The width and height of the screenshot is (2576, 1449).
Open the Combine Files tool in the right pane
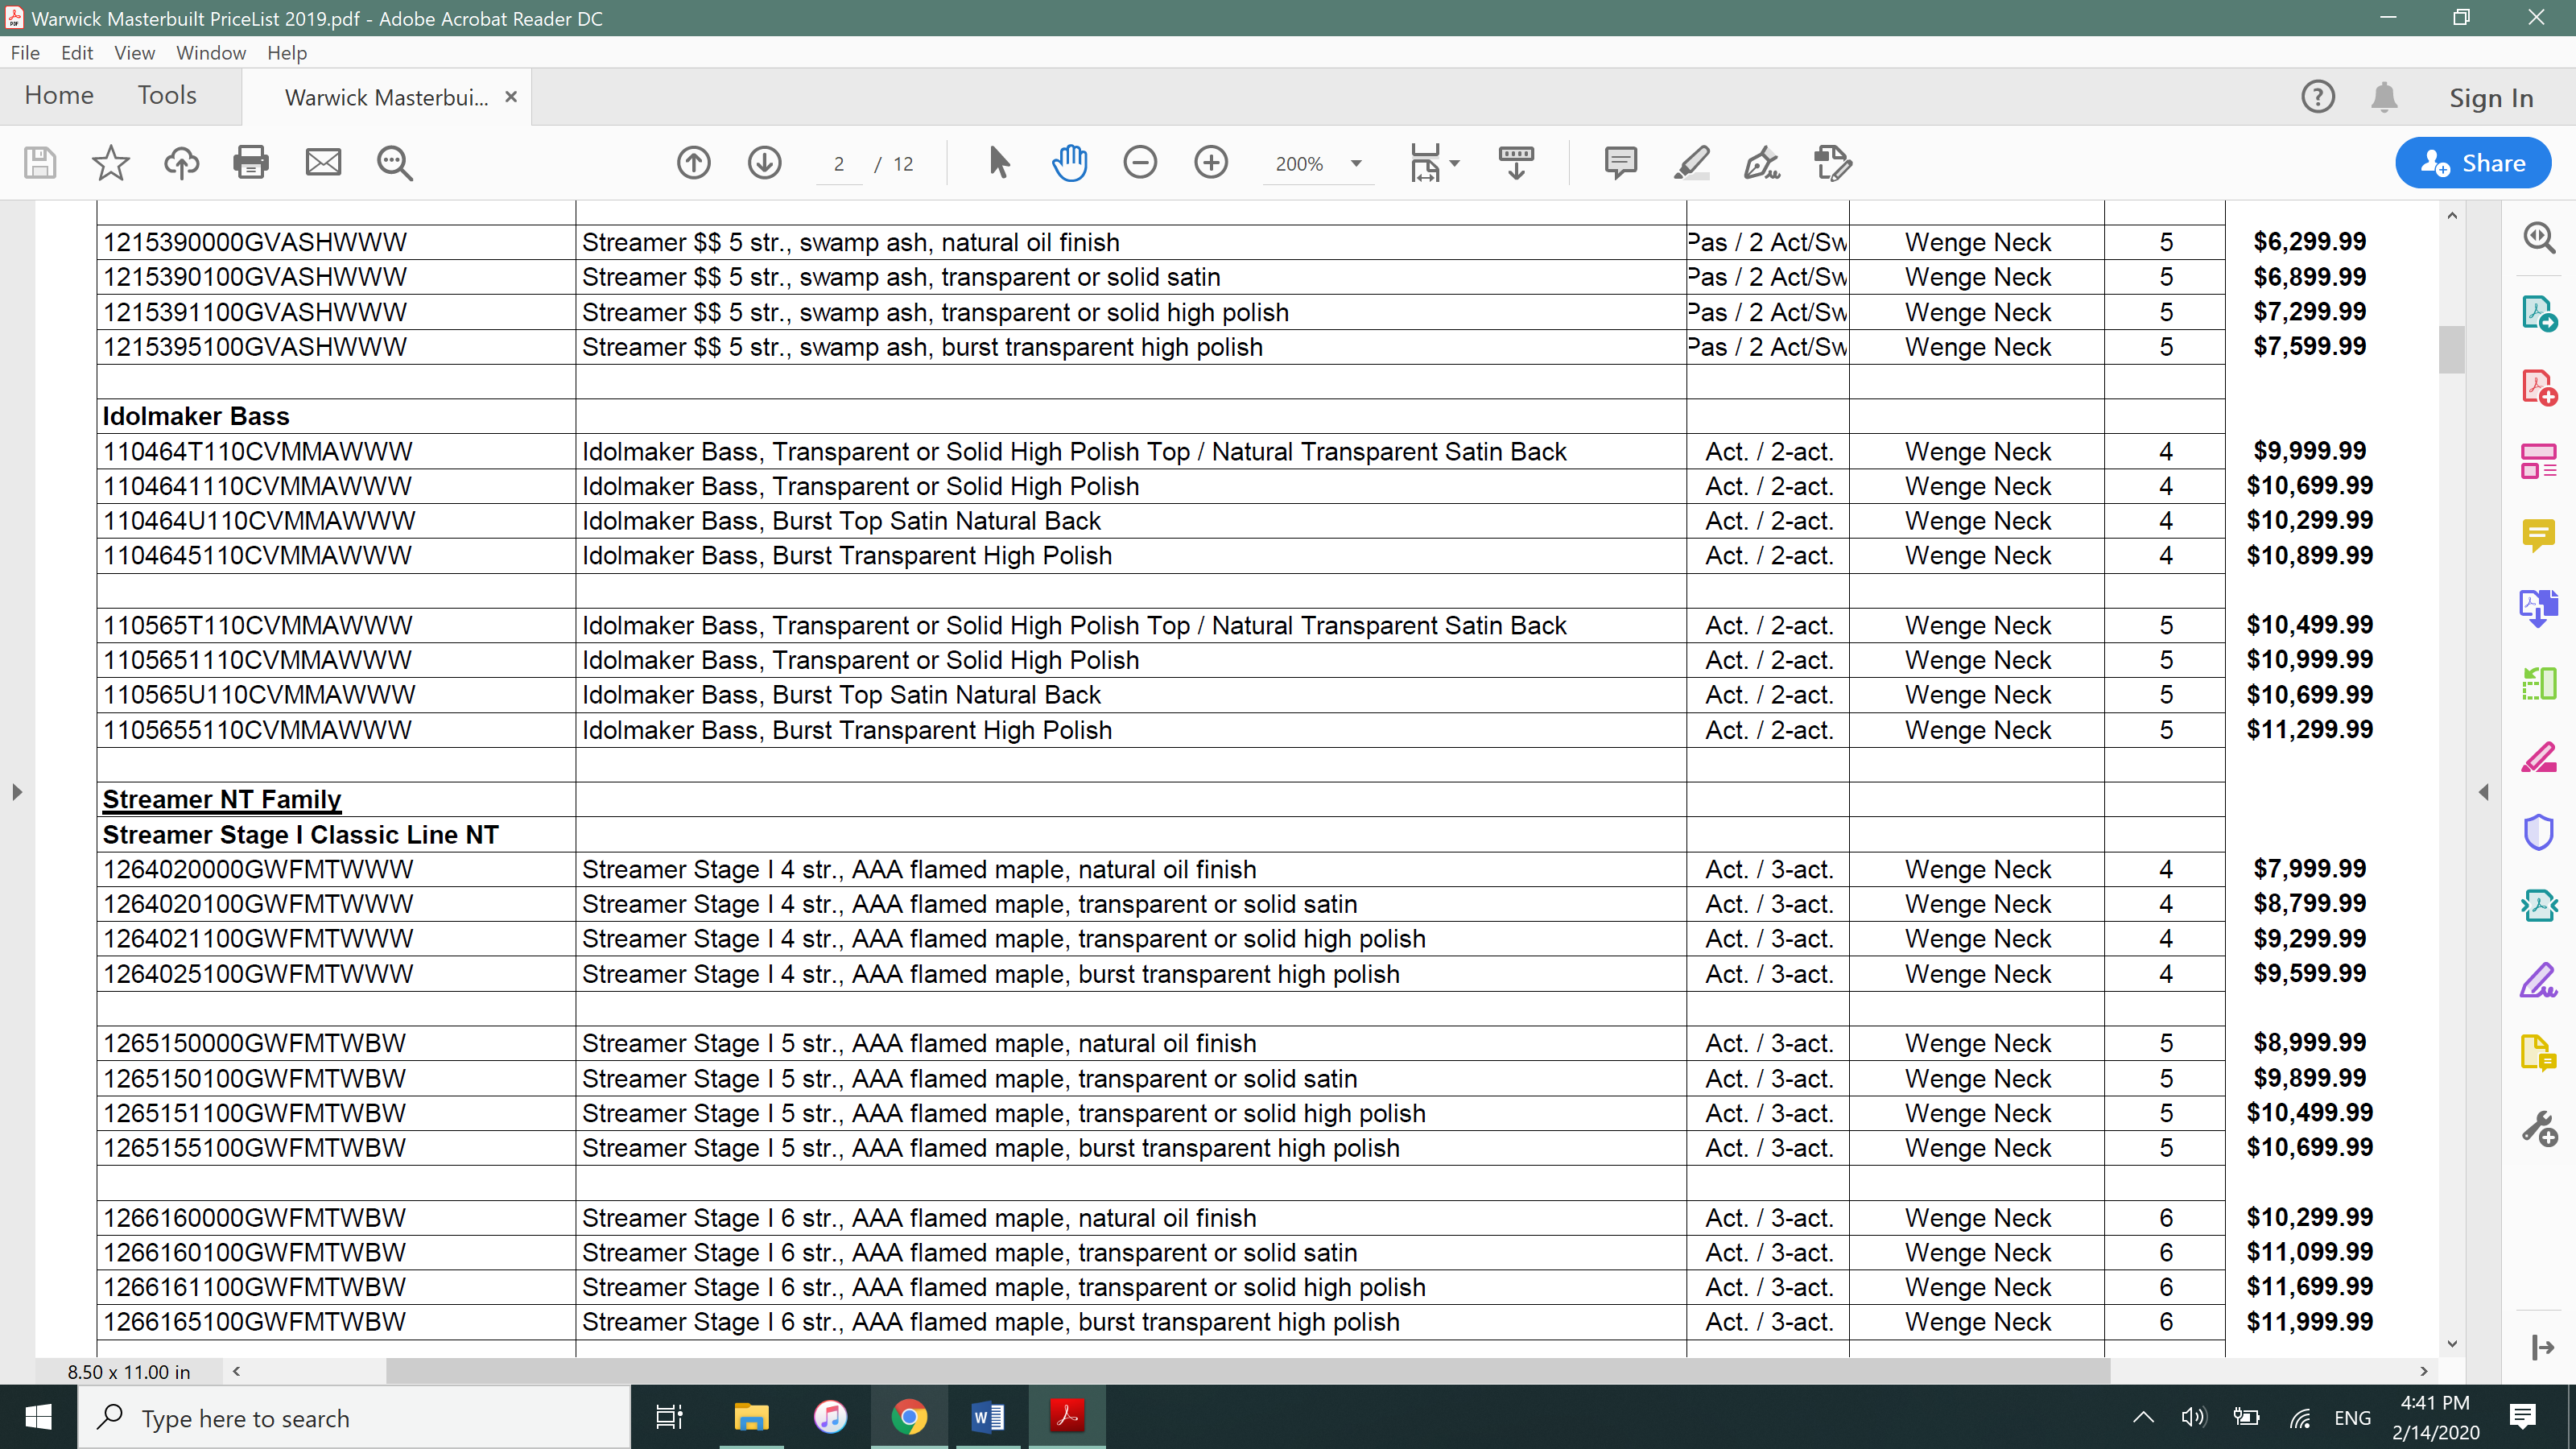(x=2539, y=609)
